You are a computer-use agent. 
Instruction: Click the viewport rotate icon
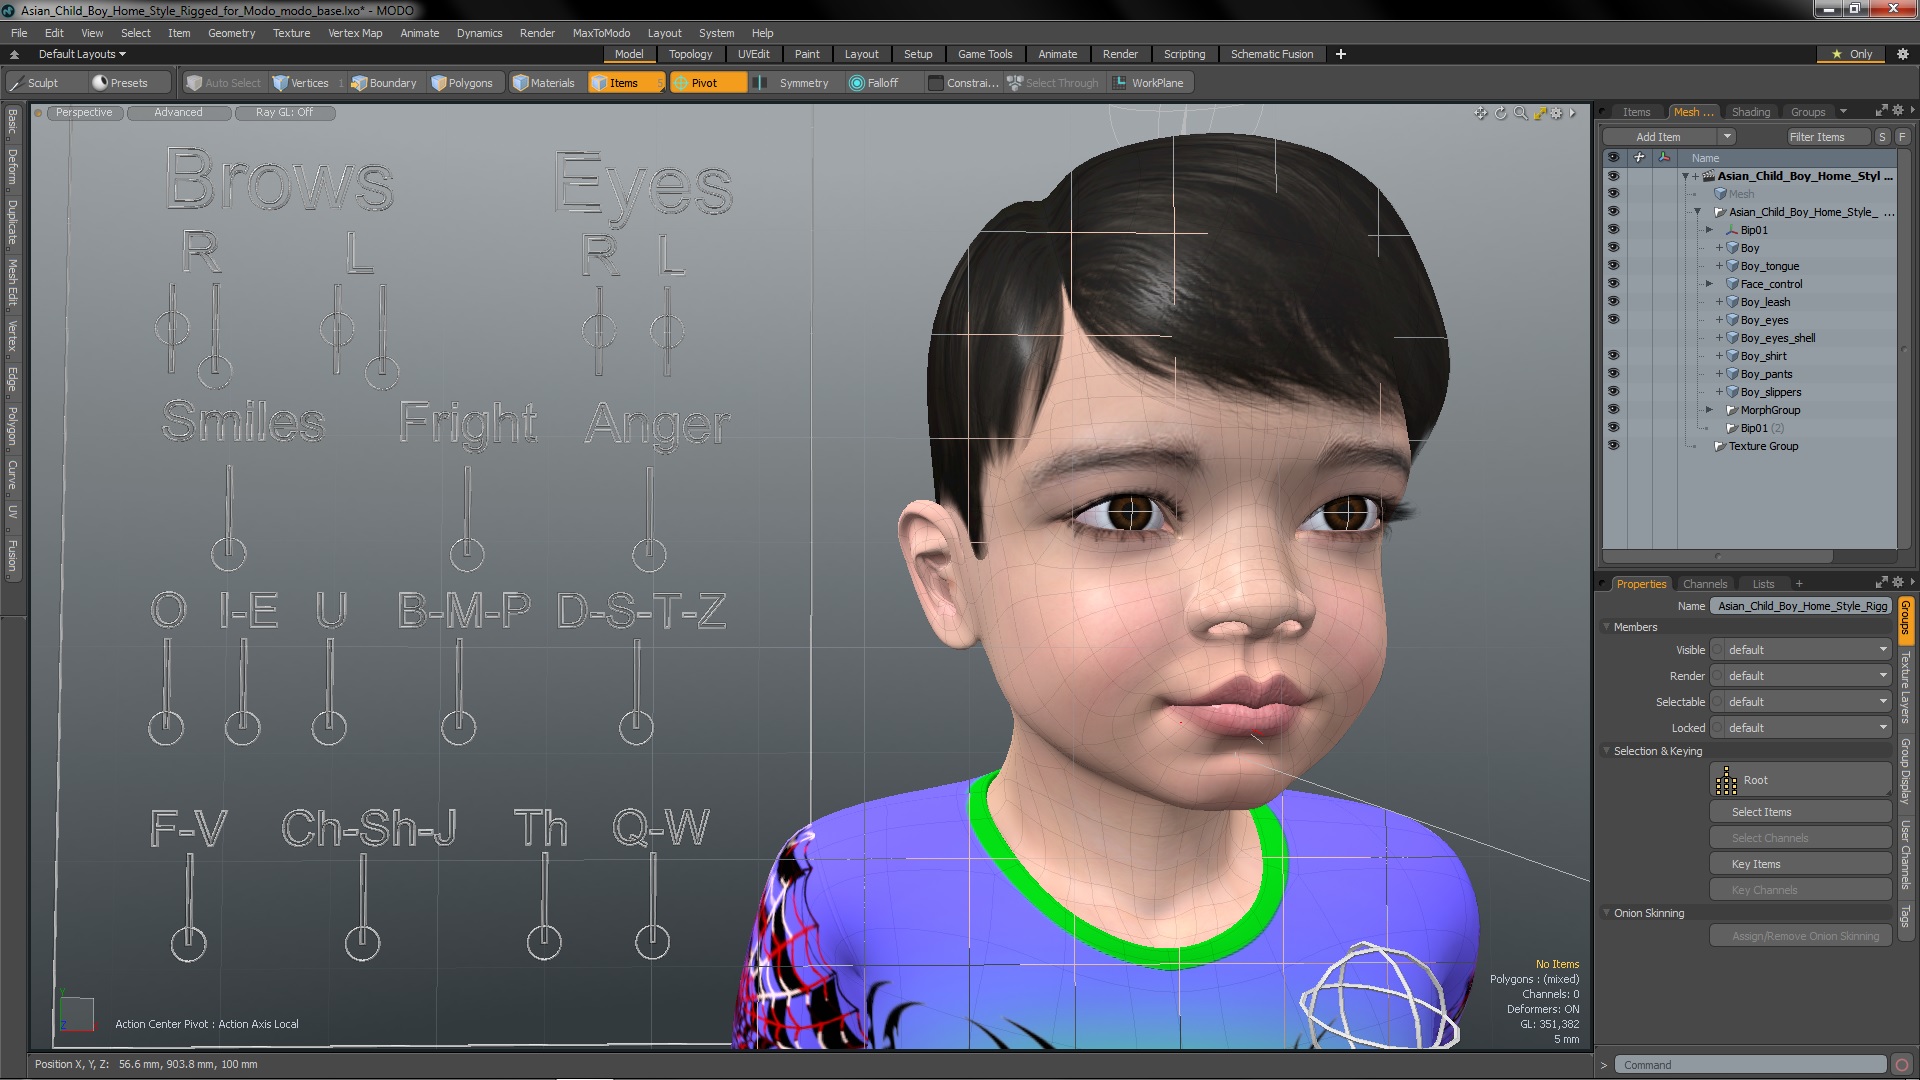[1501, 113]
